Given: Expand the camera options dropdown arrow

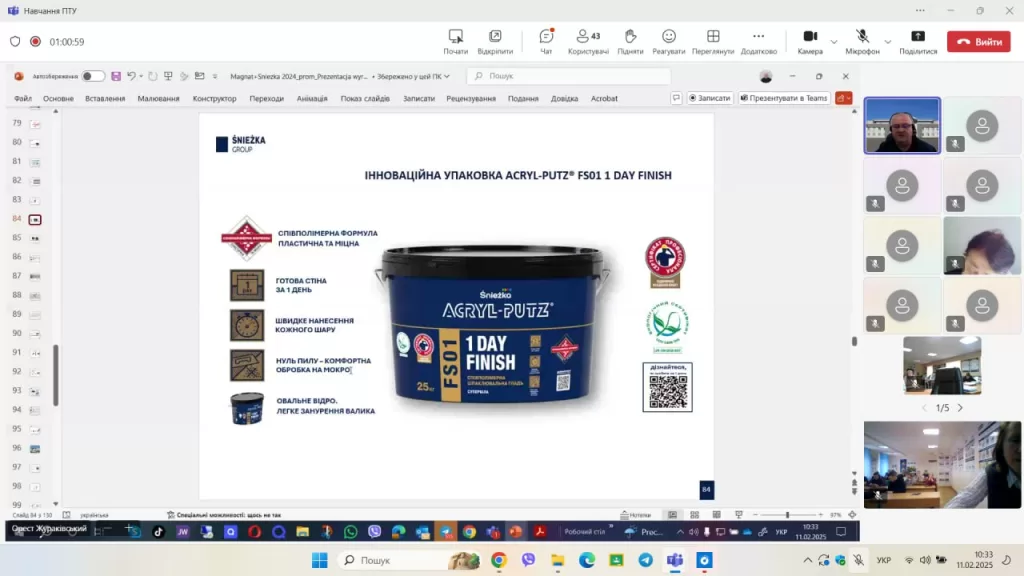Looking at the screenshot, I should point(834,42).
